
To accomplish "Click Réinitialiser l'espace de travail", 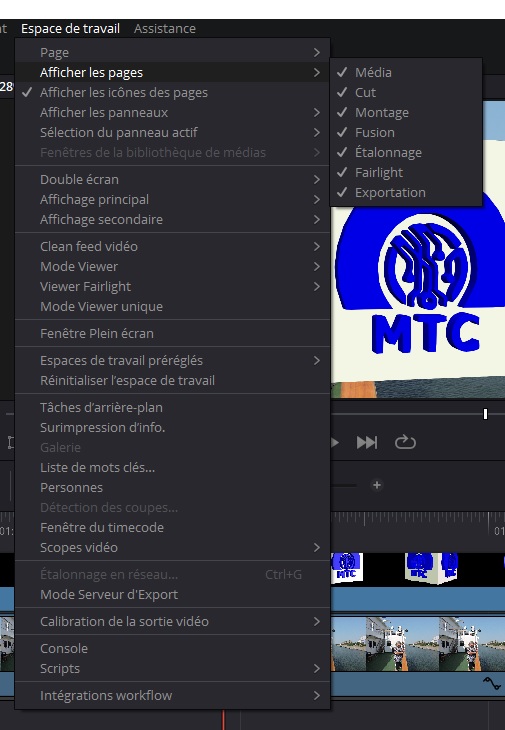I will click(172, 381).
